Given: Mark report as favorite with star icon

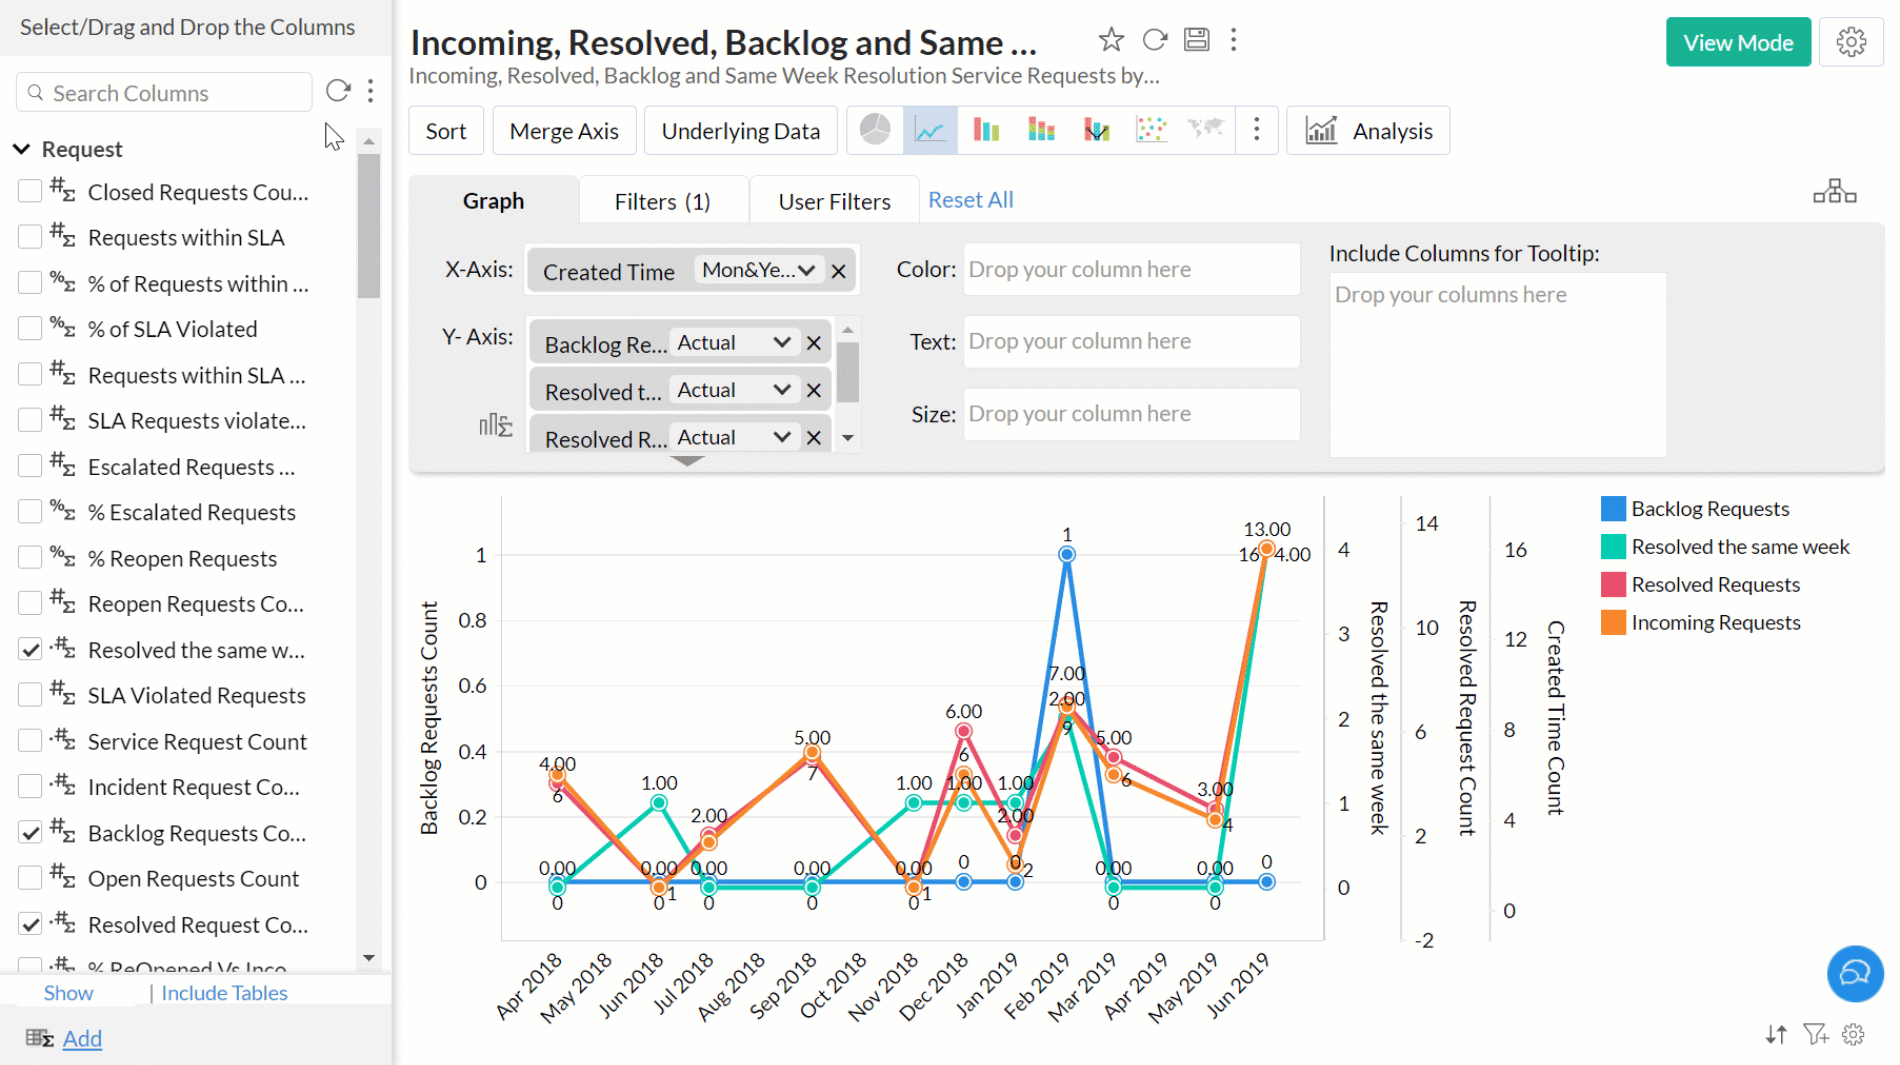Looking at the screenshot, I should pos(1110,40).
